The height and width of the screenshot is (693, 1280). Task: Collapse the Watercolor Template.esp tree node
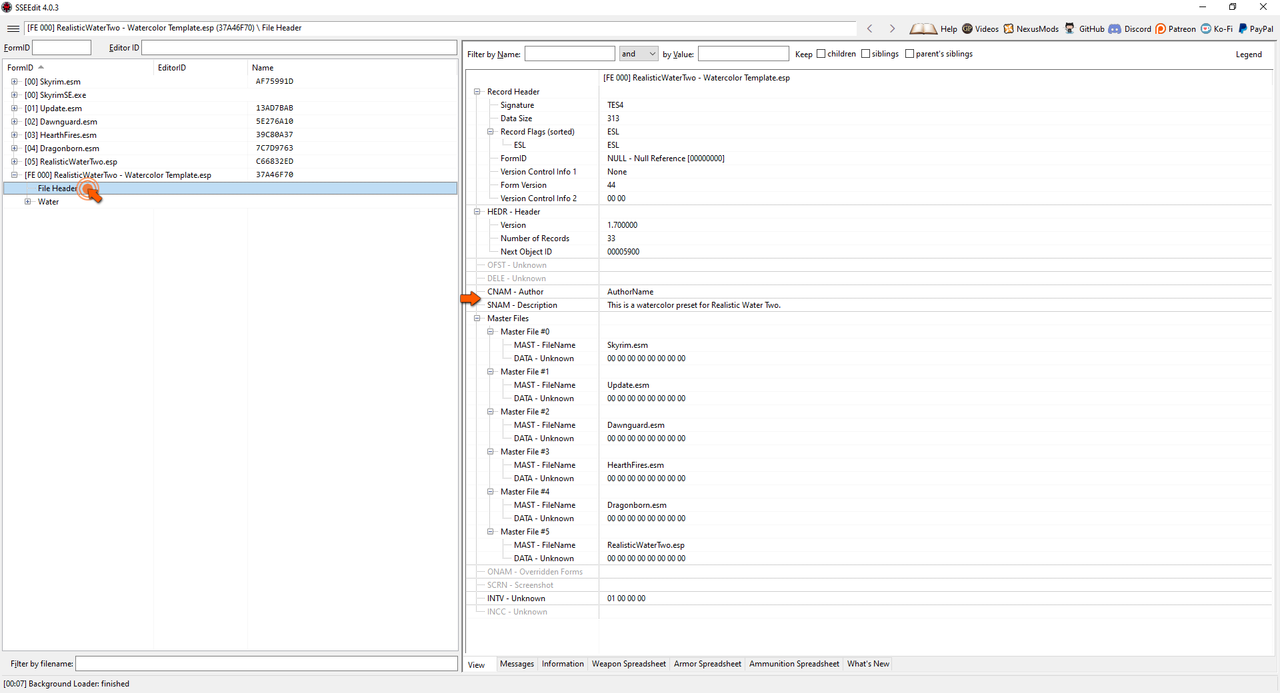pyautogui.click(x=15, y=175)
